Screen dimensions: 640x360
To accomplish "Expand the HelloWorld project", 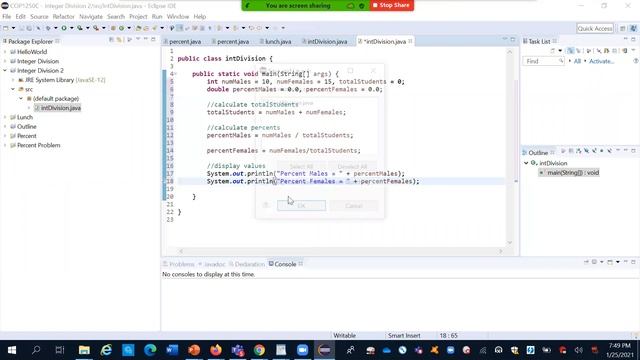I will click(x=5, y=52).
